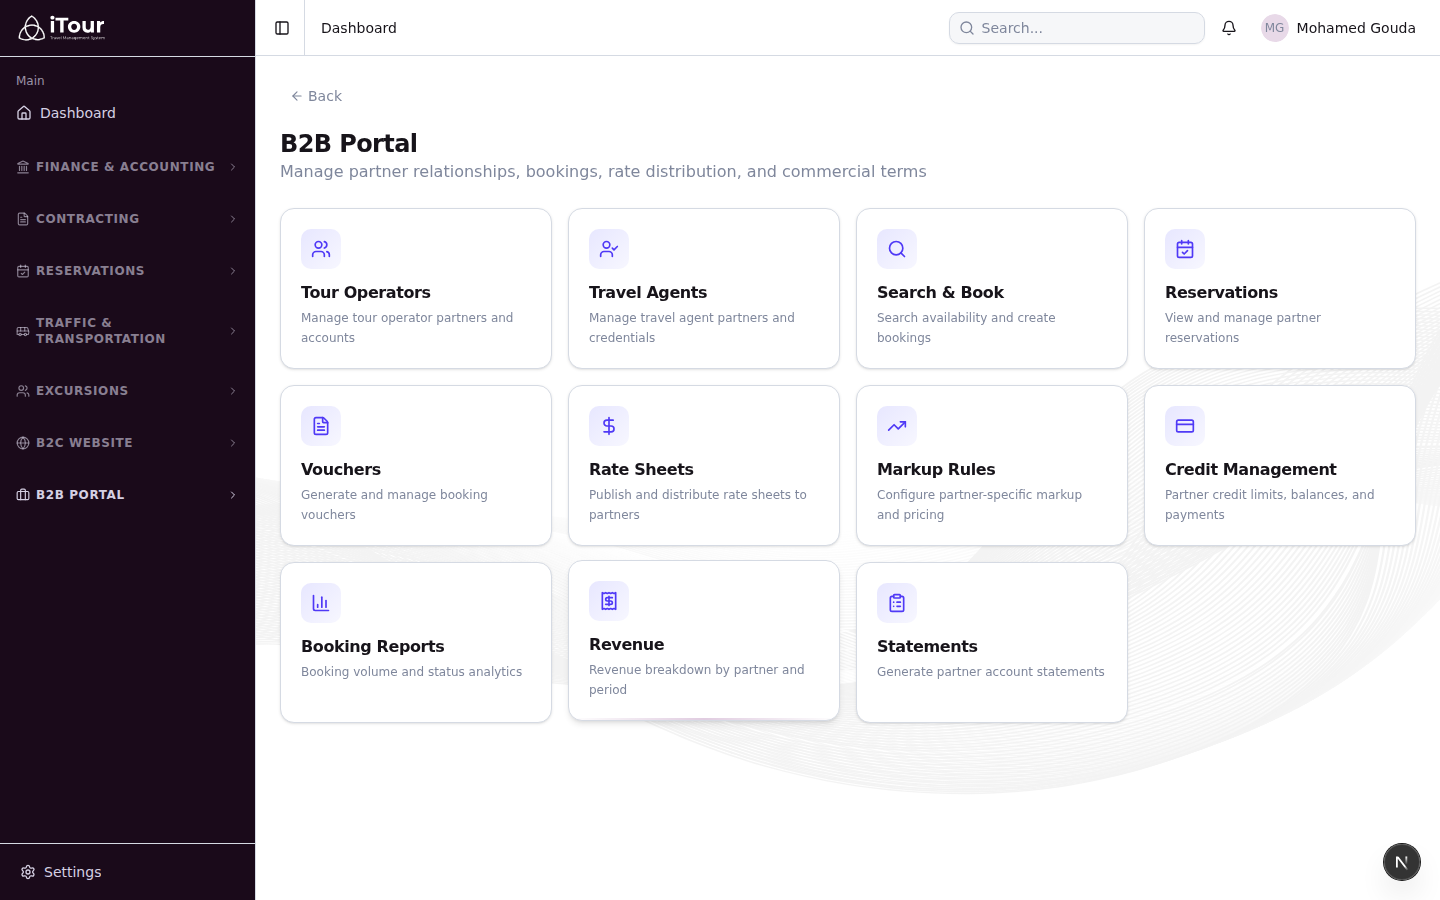Viewport: 1440px width, 900px height.
Task: Click the Tour Operators card icon
Action: click(321, 249)
